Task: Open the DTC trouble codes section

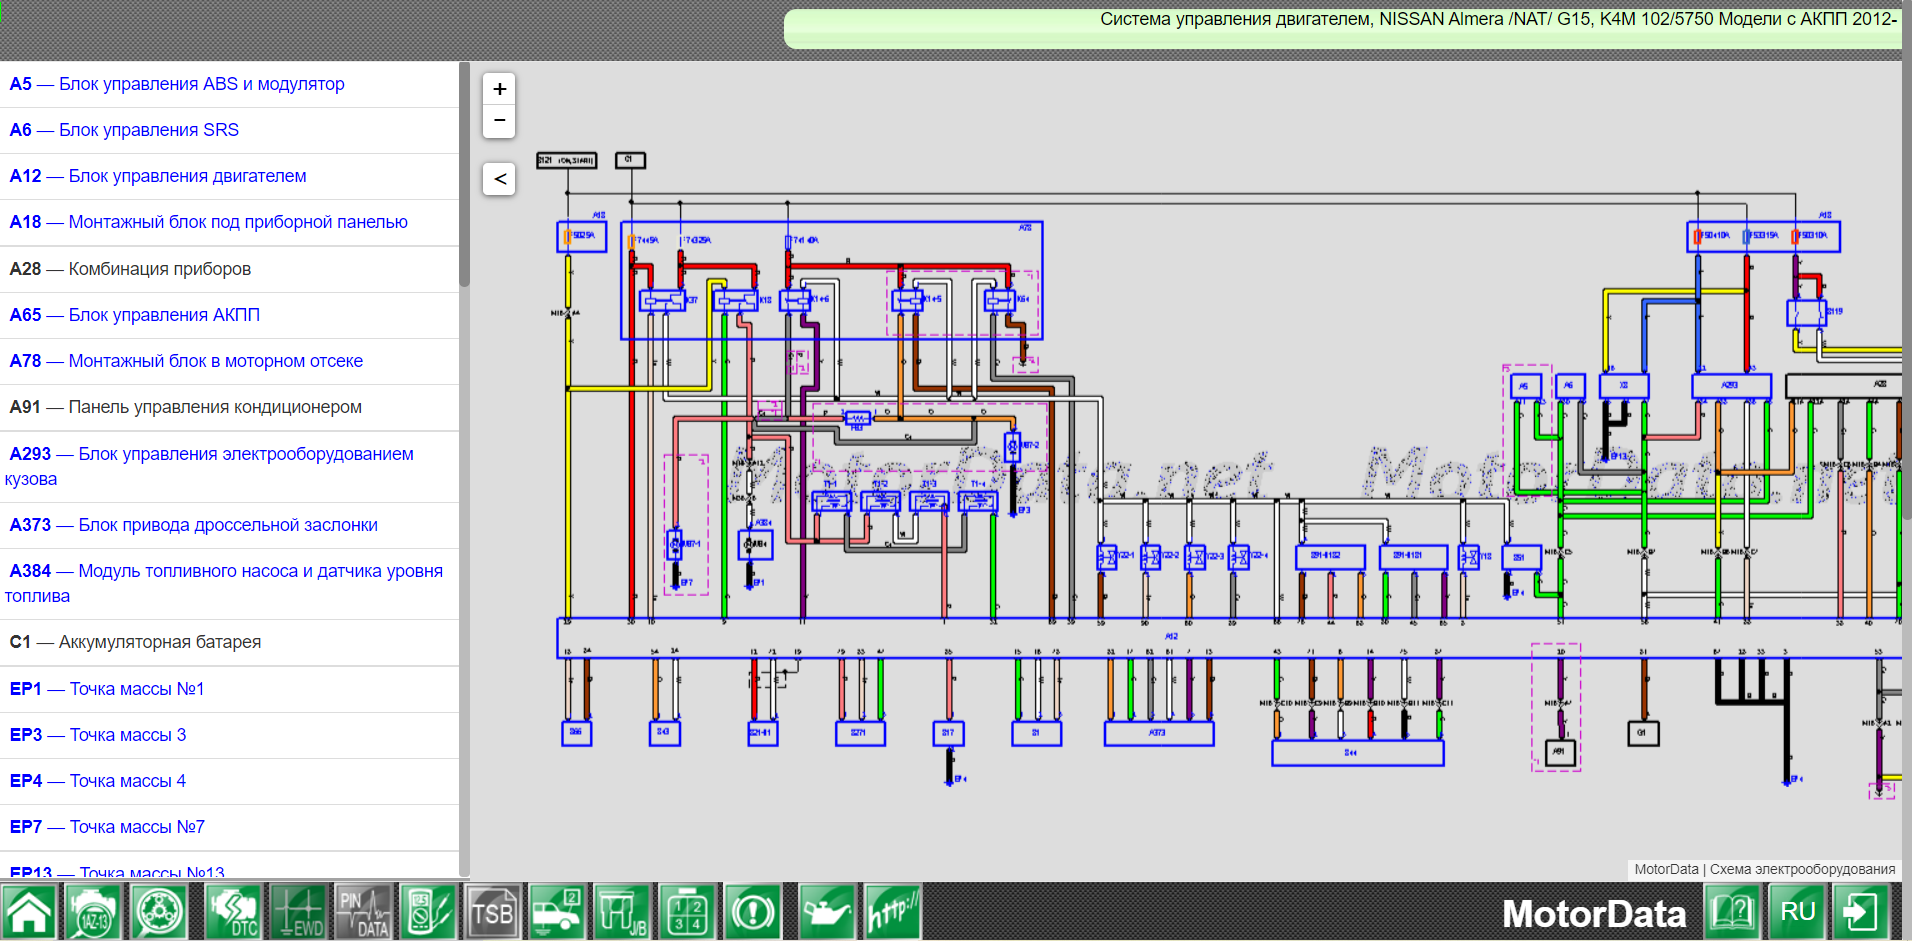Action: click(234, 912)
